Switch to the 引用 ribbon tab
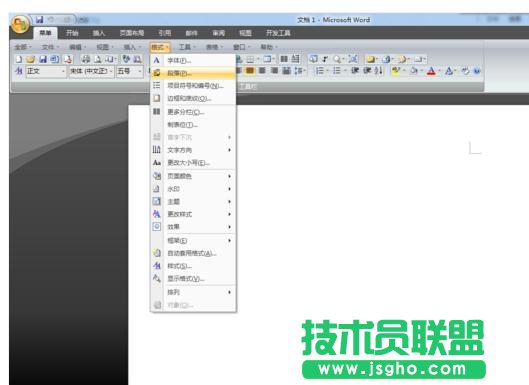 pyautogui.click(x=165, y=33)
